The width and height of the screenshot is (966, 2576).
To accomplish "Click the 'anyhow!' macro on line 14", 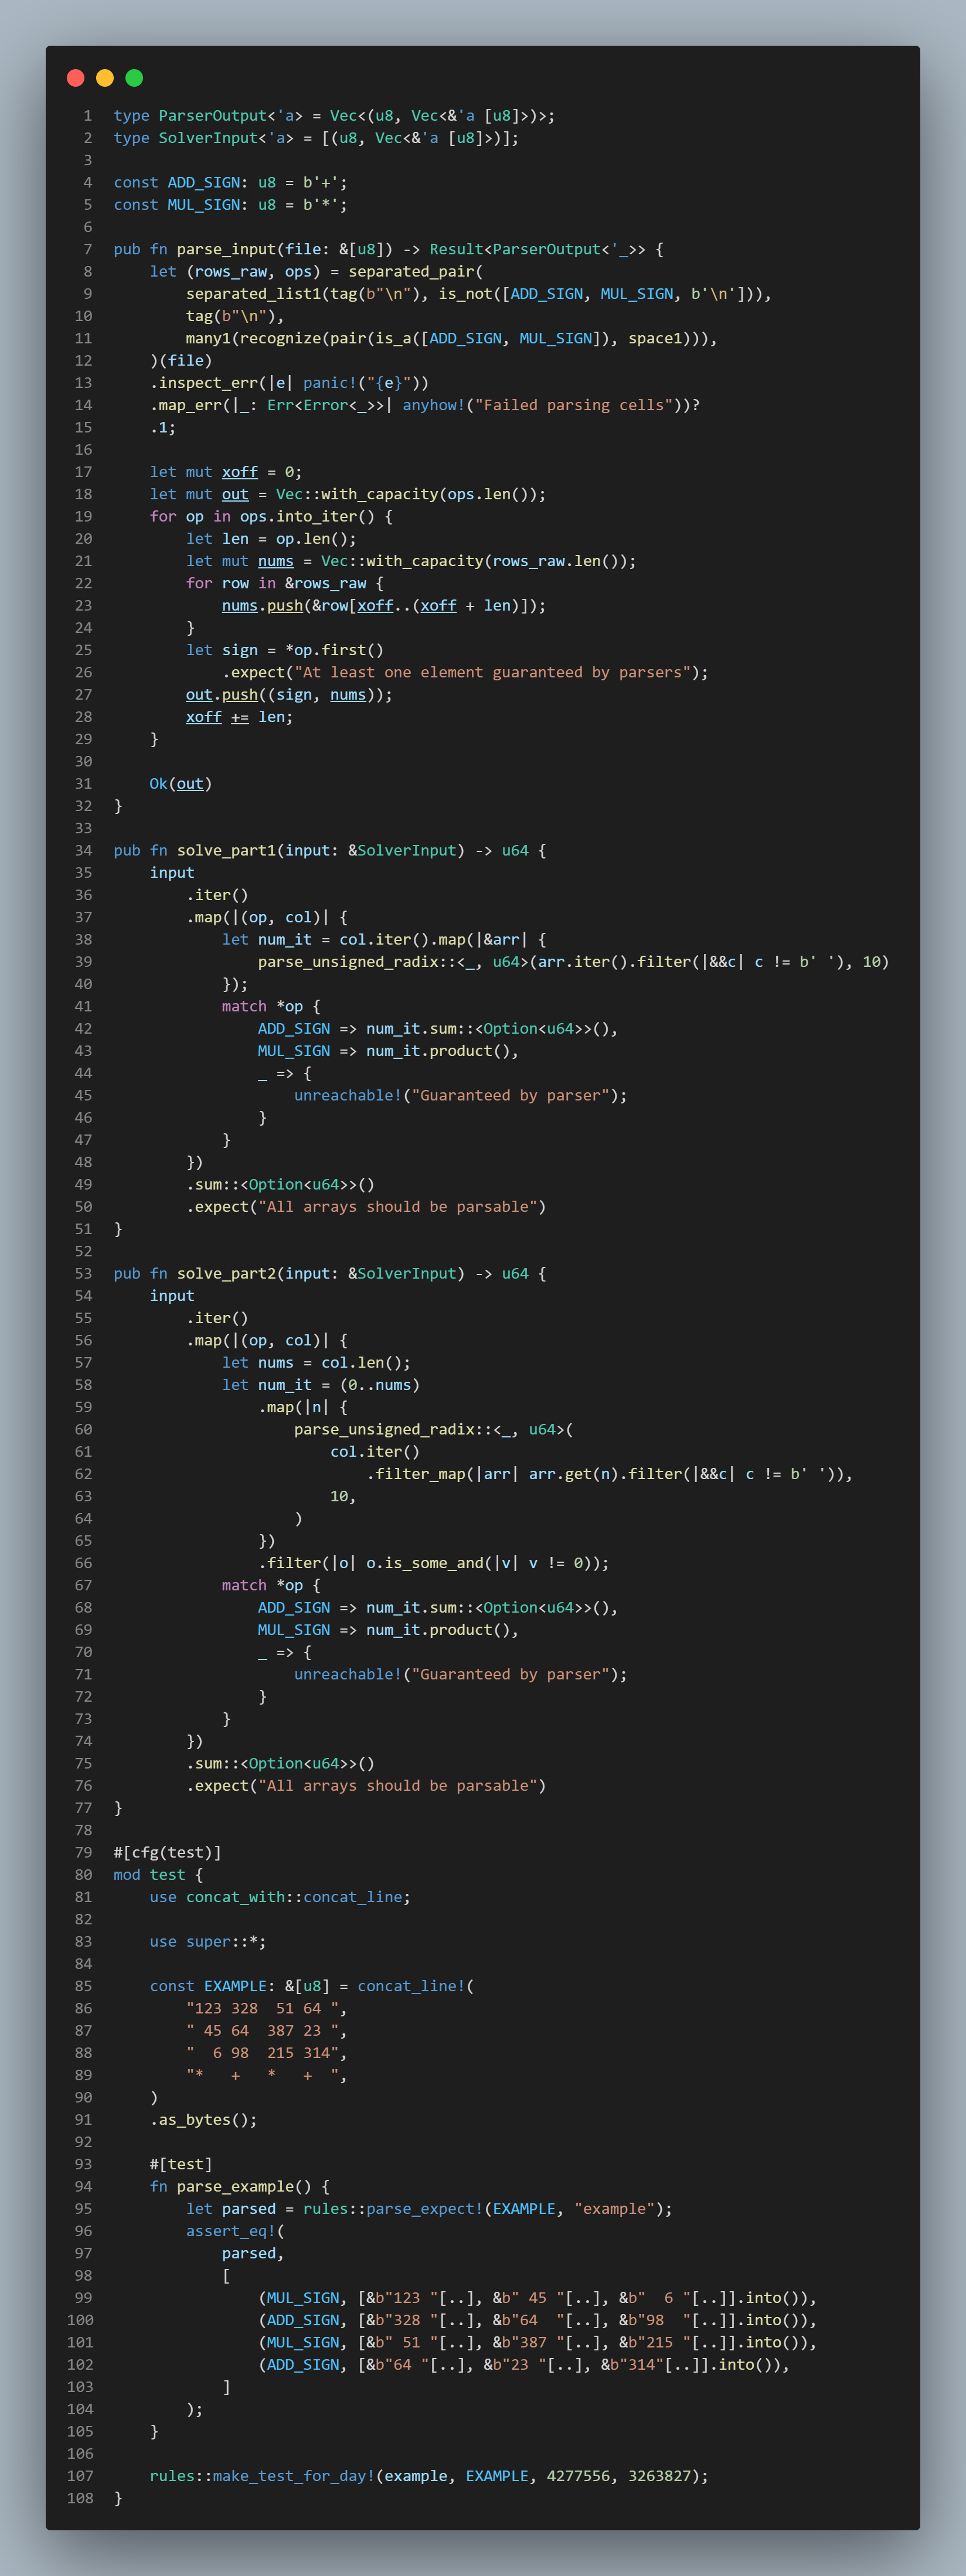I will click(x=434, y=405).
